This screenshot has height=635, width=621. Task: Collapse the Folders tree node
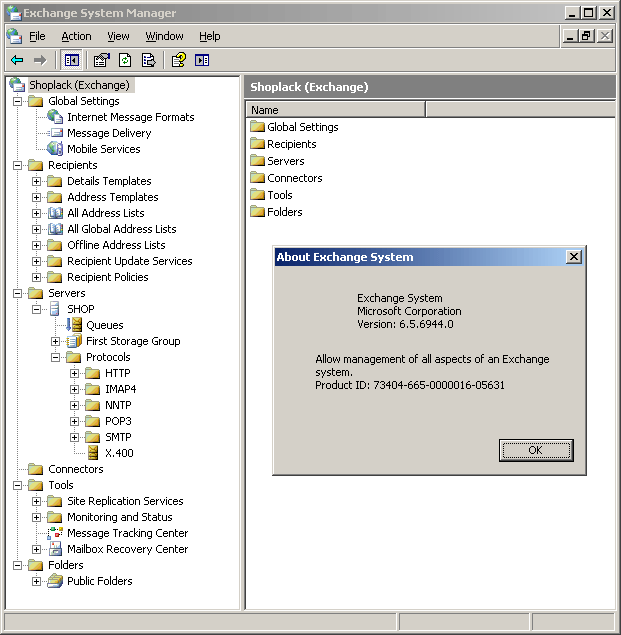click(x=17, y=565)
